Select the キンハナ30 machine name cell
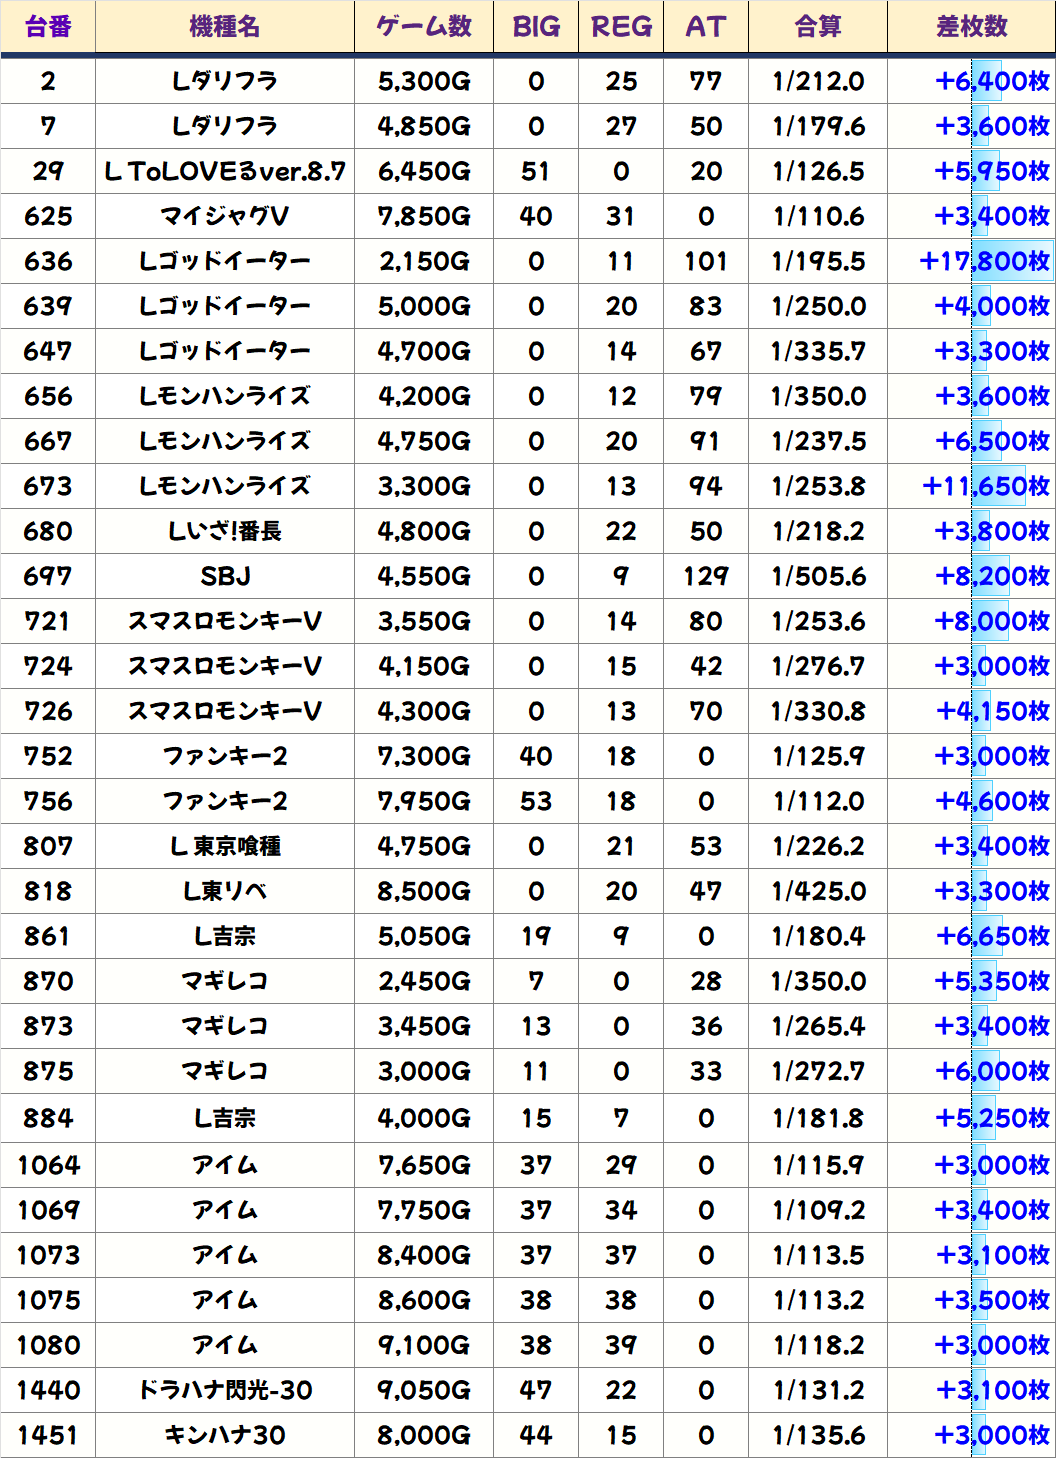The height and width of the screenshot is (1458, 1056). (x=225, y=1436)
